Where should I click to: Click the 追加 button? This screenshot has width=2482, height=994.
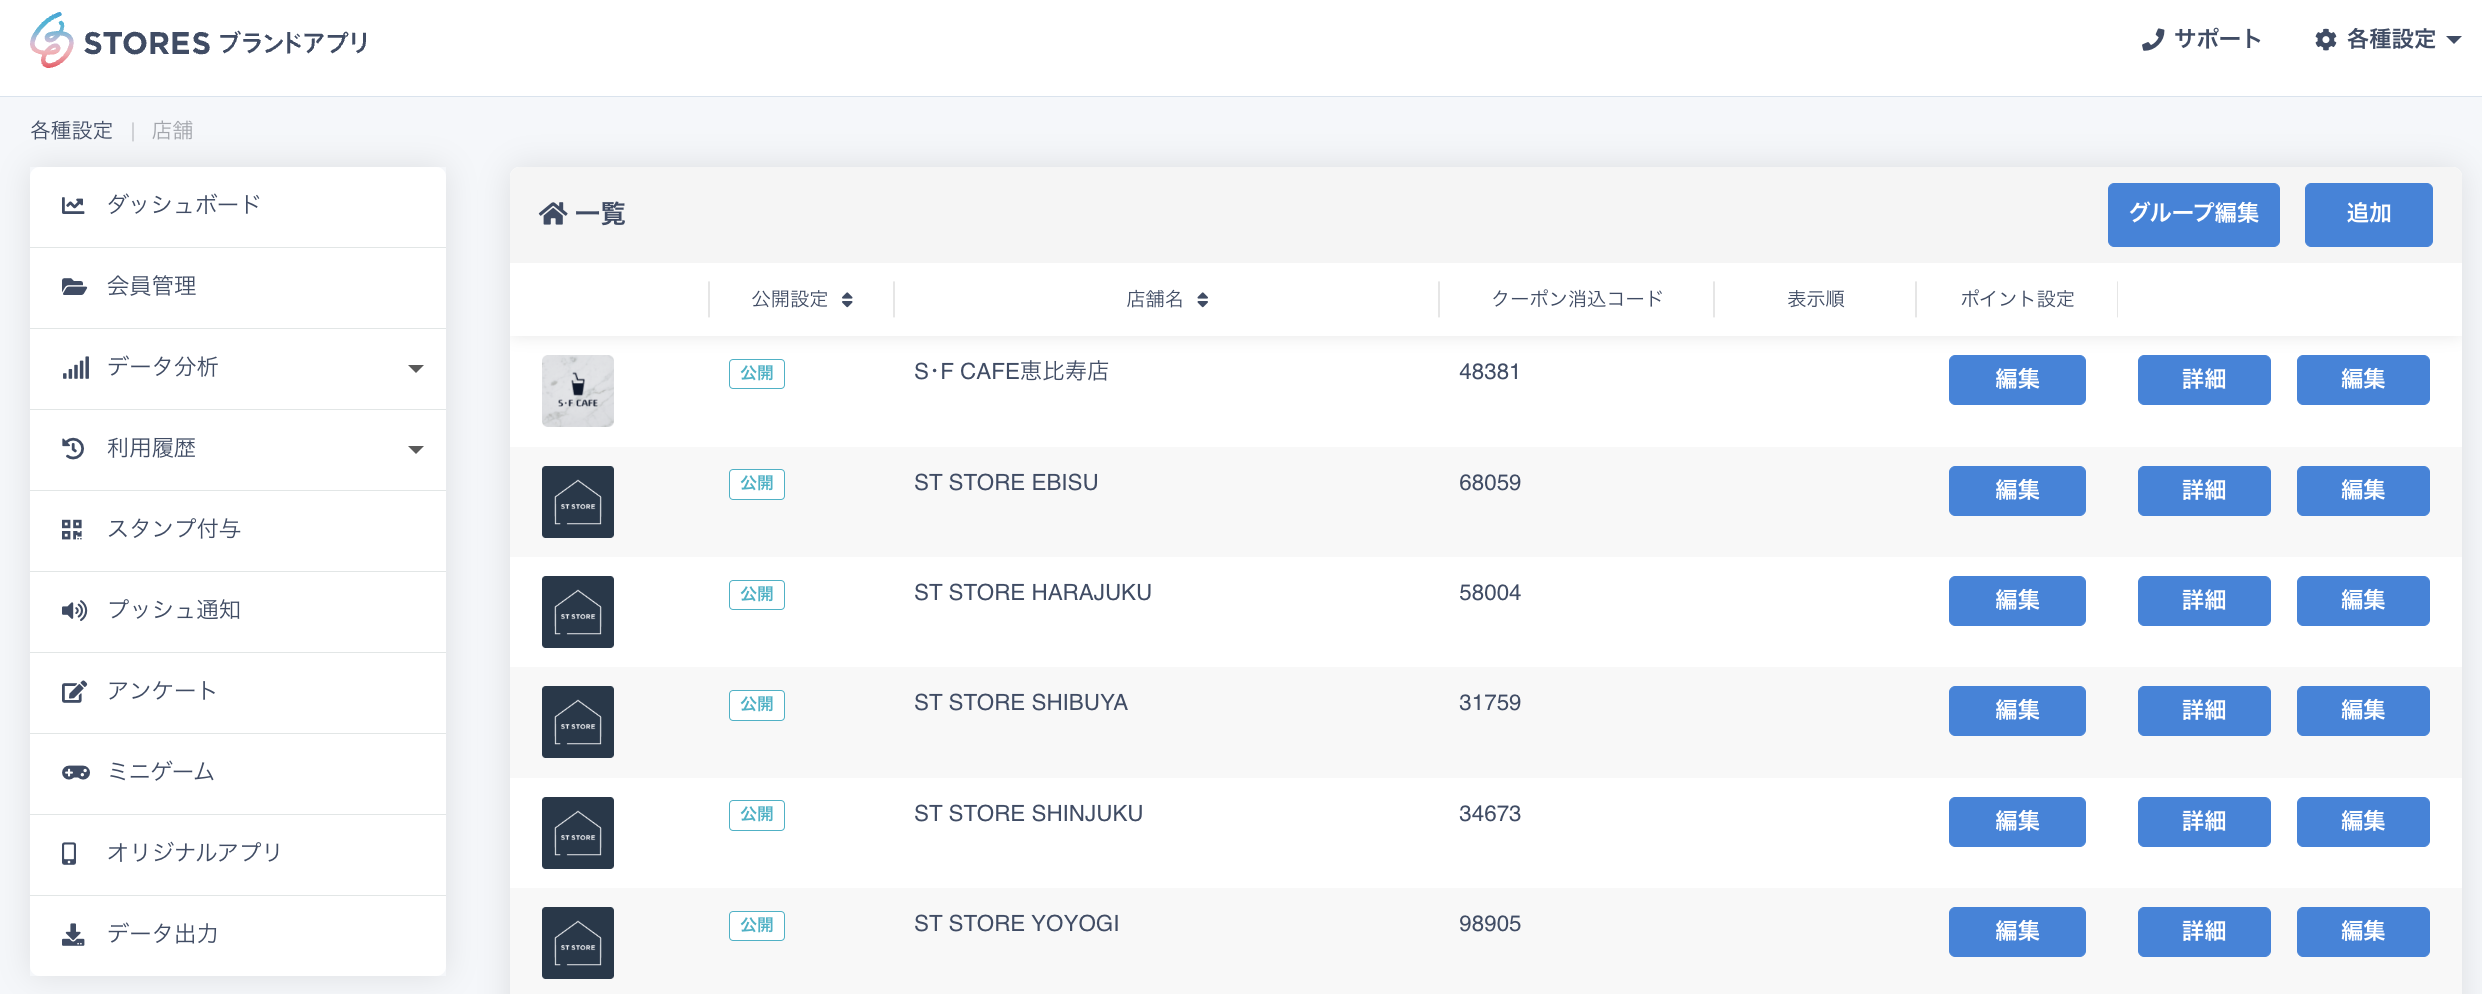pyautogui.click(x=2368, y=214)
